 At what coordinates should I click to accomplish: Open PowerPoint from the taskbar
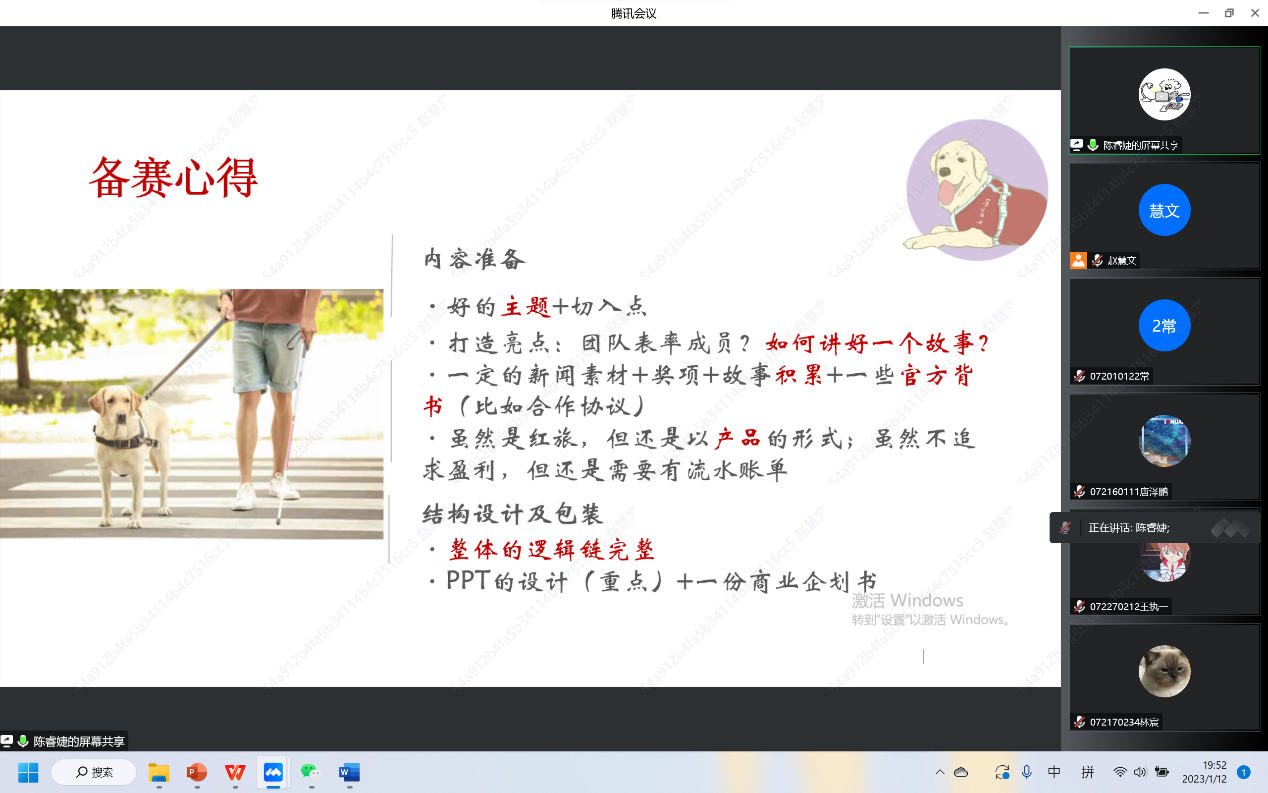197,772
